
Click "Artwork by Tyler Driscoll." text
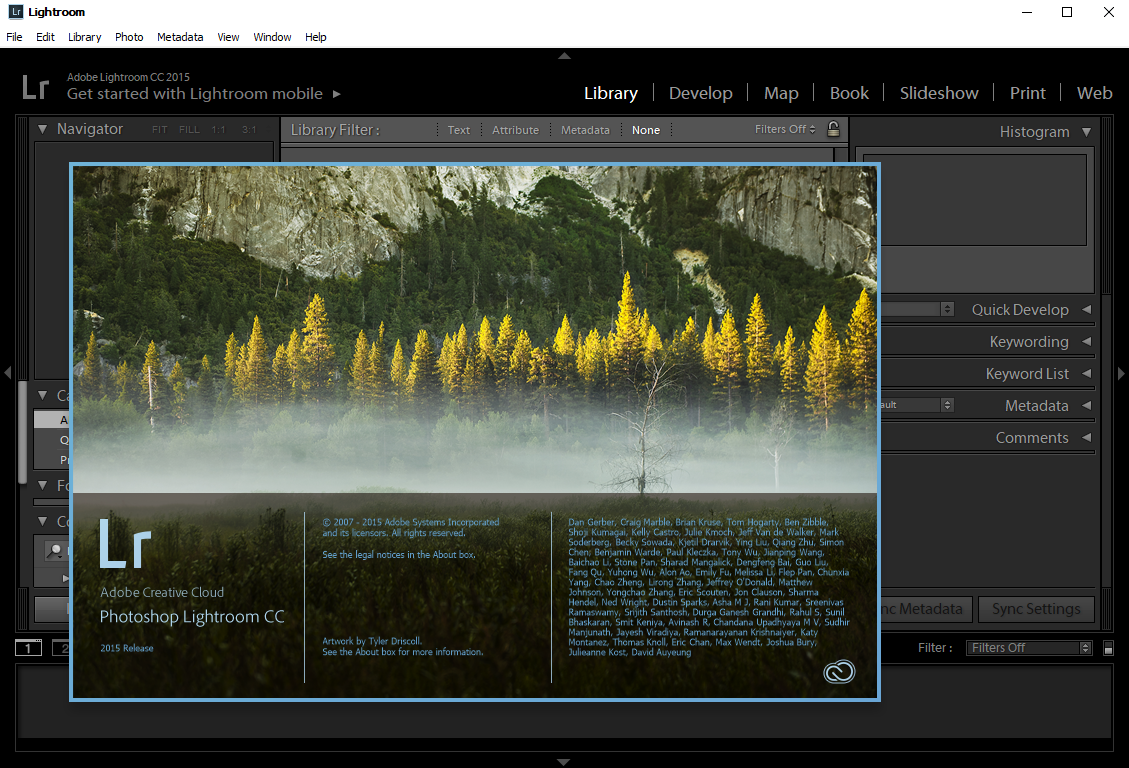click(x=372, y=641)
